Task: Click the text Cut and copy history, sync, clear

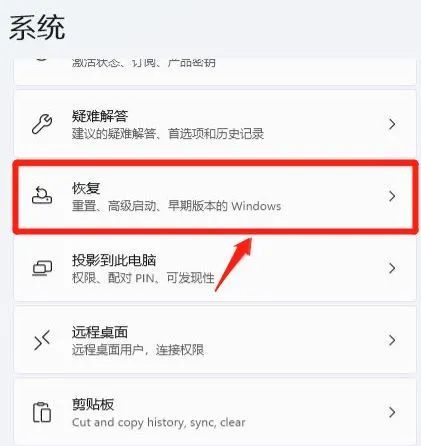Action: (x=158, y=423)
